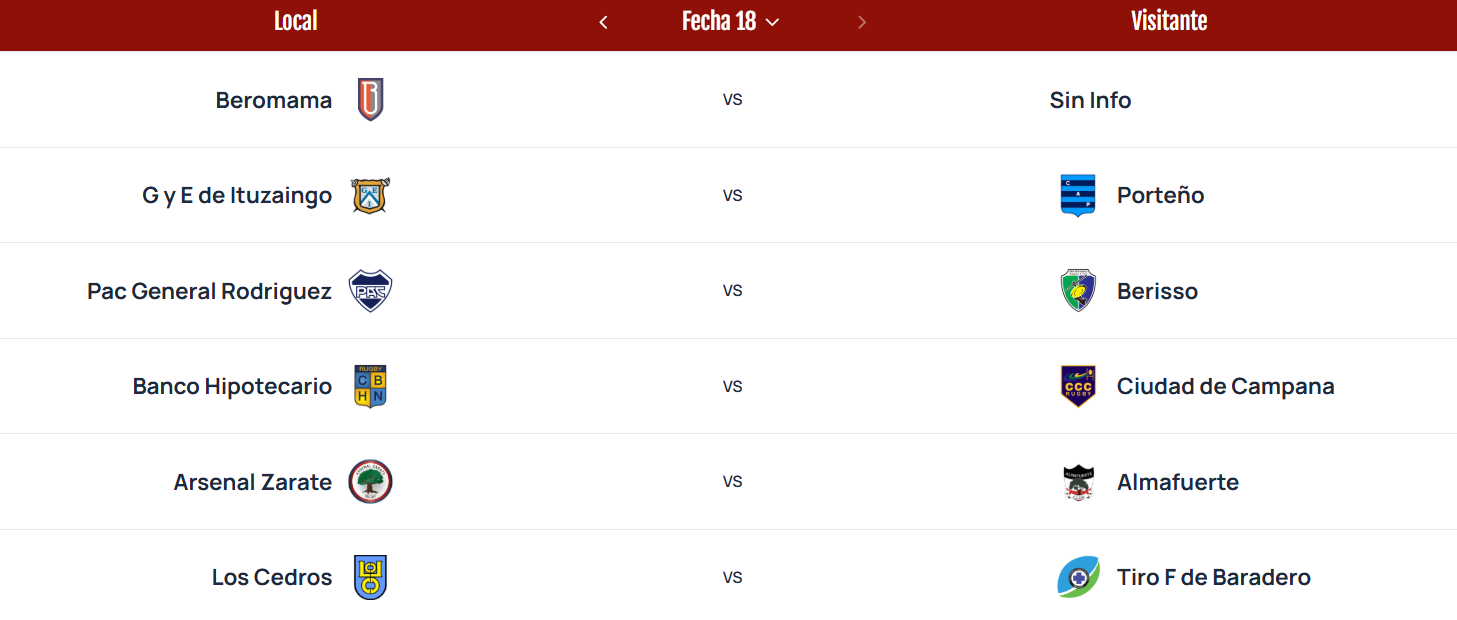Open the Fecha 18 dropdown selector
1457x620 pixels.
(x=730, y=22)
